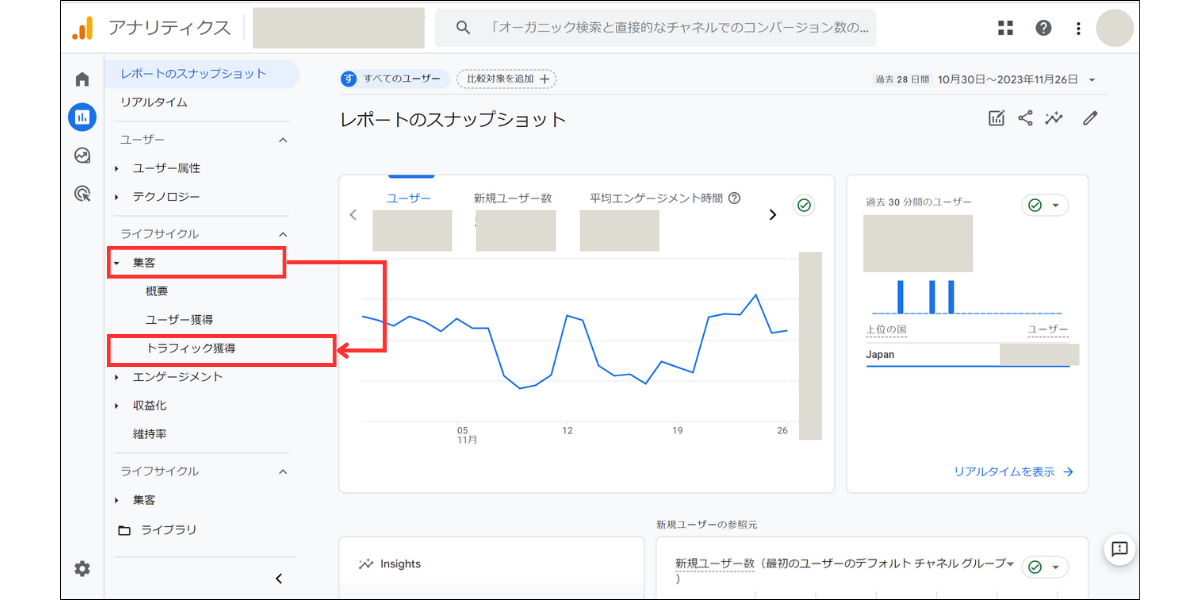The image size is (1200, 600).
Task: Open 概要 under 集客
Action: point(157,291)
